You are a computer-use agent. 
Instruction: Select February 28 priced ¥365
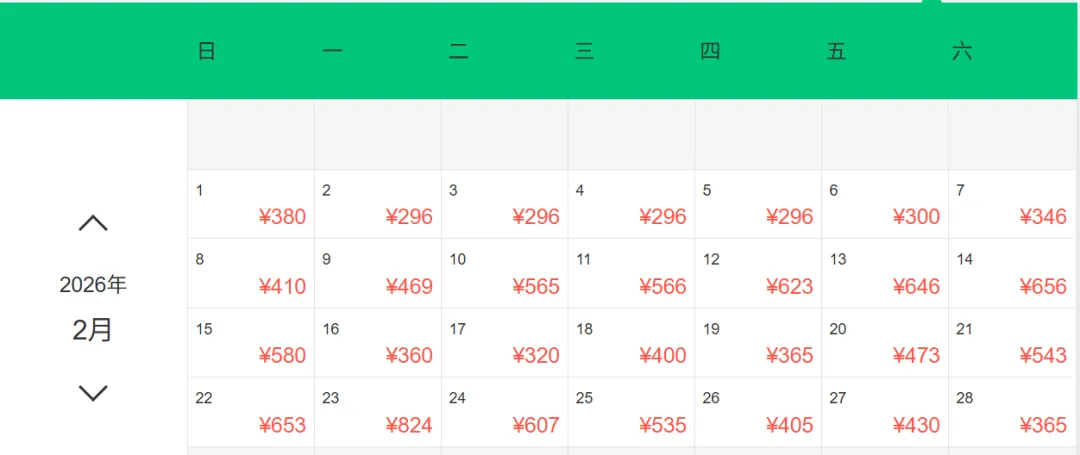point(1012,412)
